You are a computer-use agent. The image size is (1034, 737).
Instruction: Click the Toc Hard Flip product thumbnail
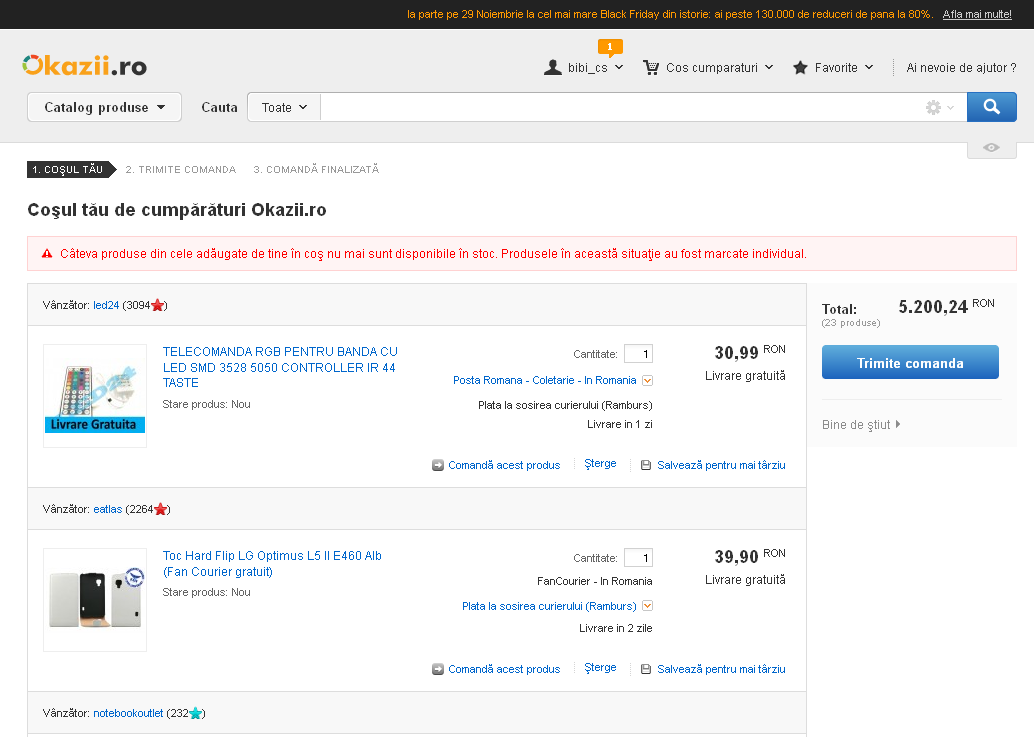[95, 600]
